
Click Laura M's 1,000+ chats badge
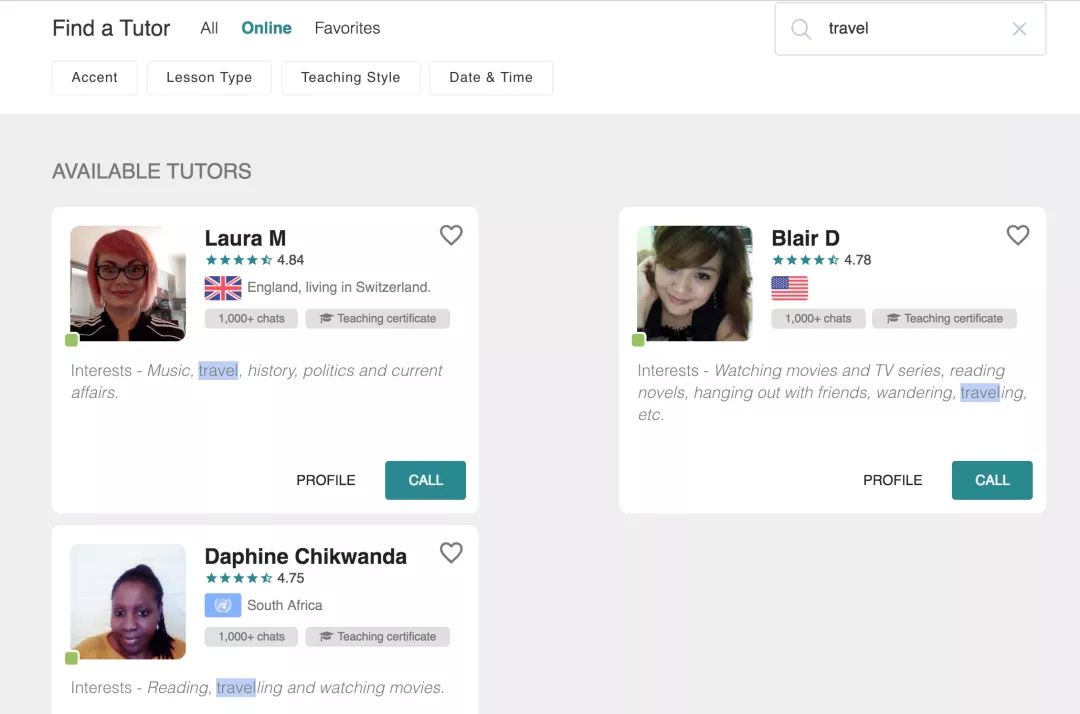(251, 319)
